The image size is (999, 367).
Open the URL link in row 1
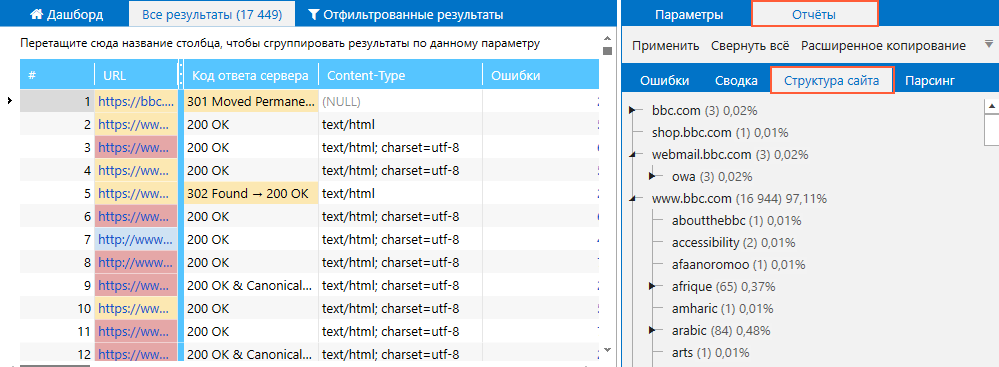[136, 101]
